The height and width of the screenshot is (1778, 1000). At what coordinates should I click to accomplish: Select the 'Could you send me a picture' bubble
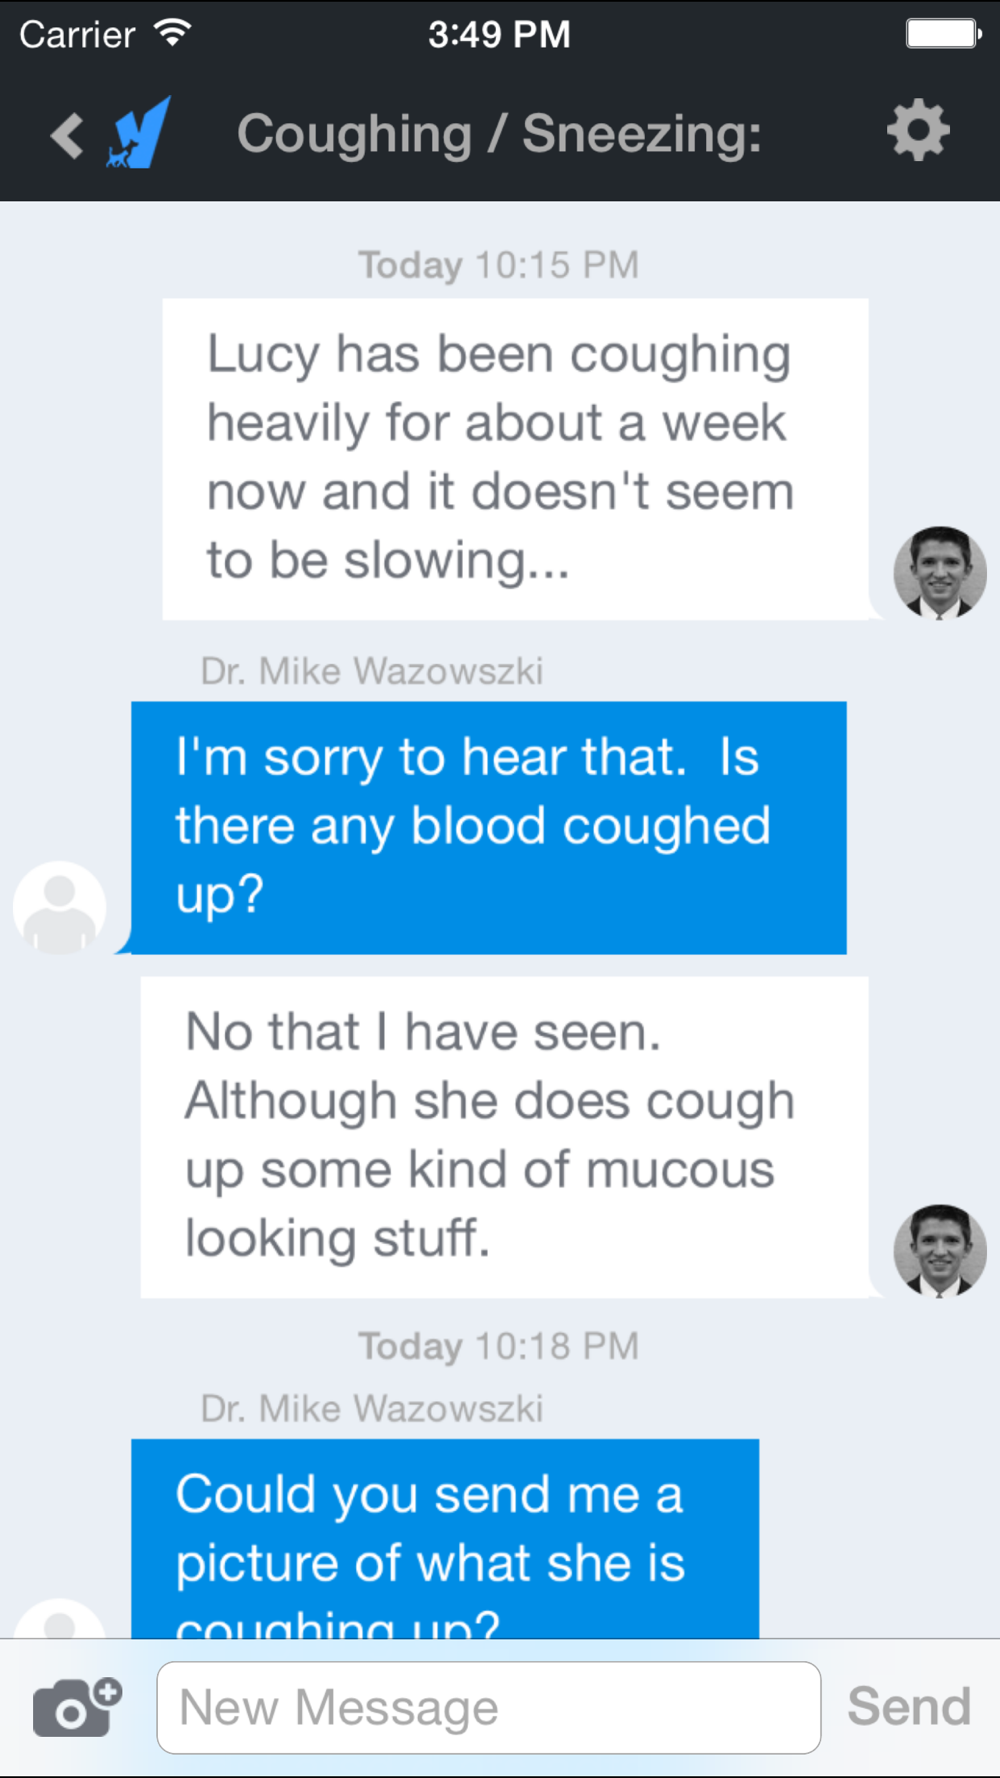click(445, 1539)
